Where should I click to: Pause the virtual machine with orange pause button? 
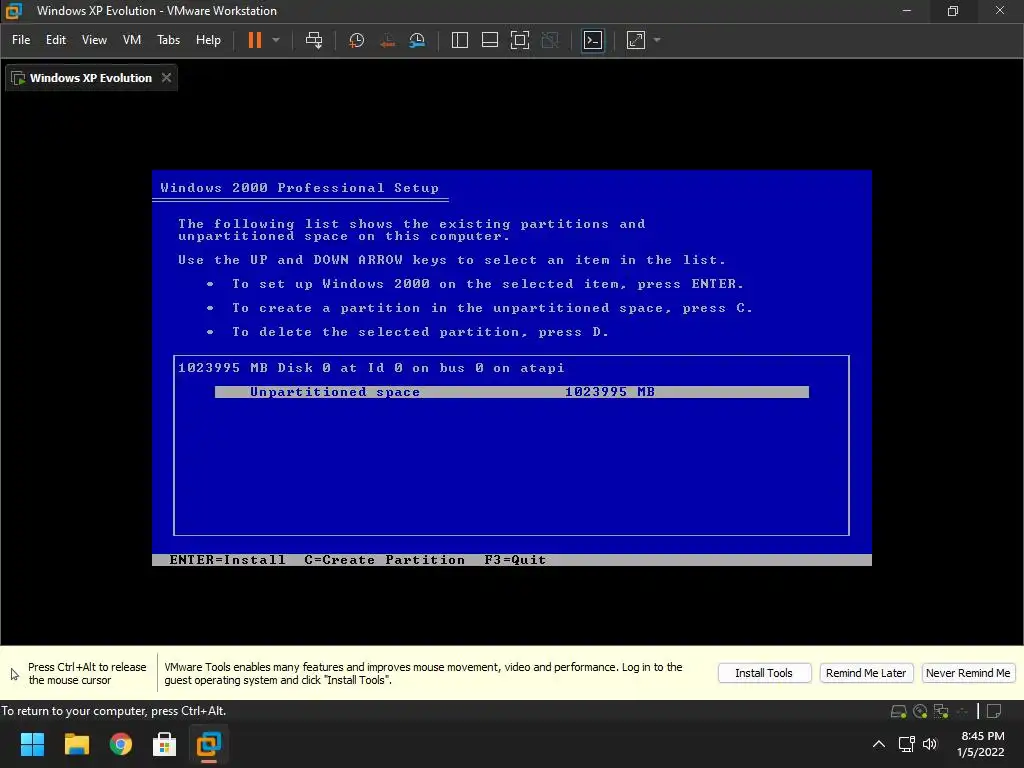[255, 40]
